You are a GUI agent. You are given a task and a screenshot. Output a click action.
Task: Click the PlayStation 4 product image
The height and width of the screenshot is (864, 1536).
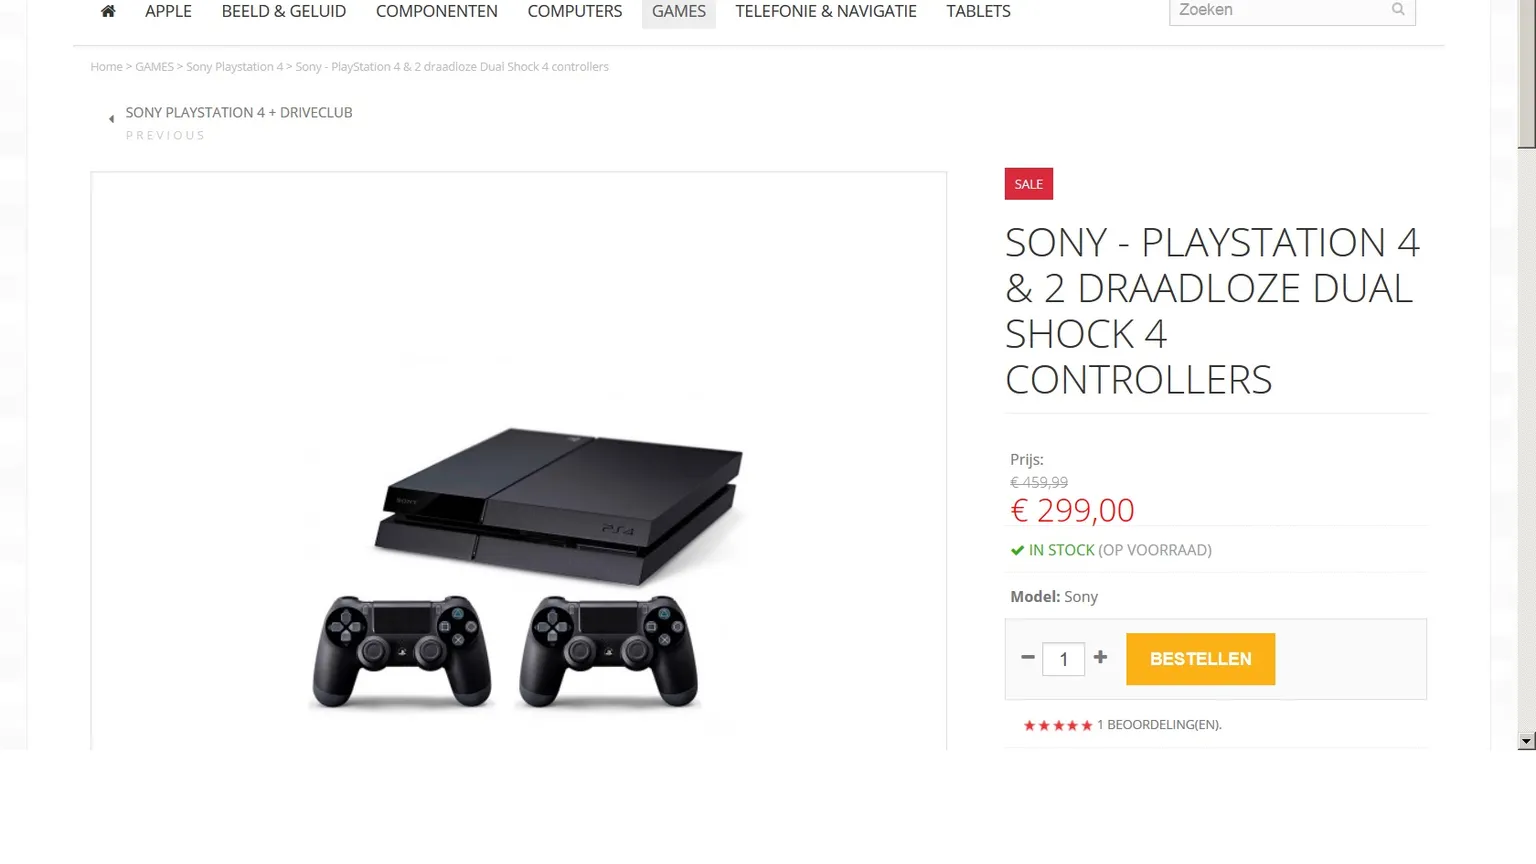(x=518, y=565)
